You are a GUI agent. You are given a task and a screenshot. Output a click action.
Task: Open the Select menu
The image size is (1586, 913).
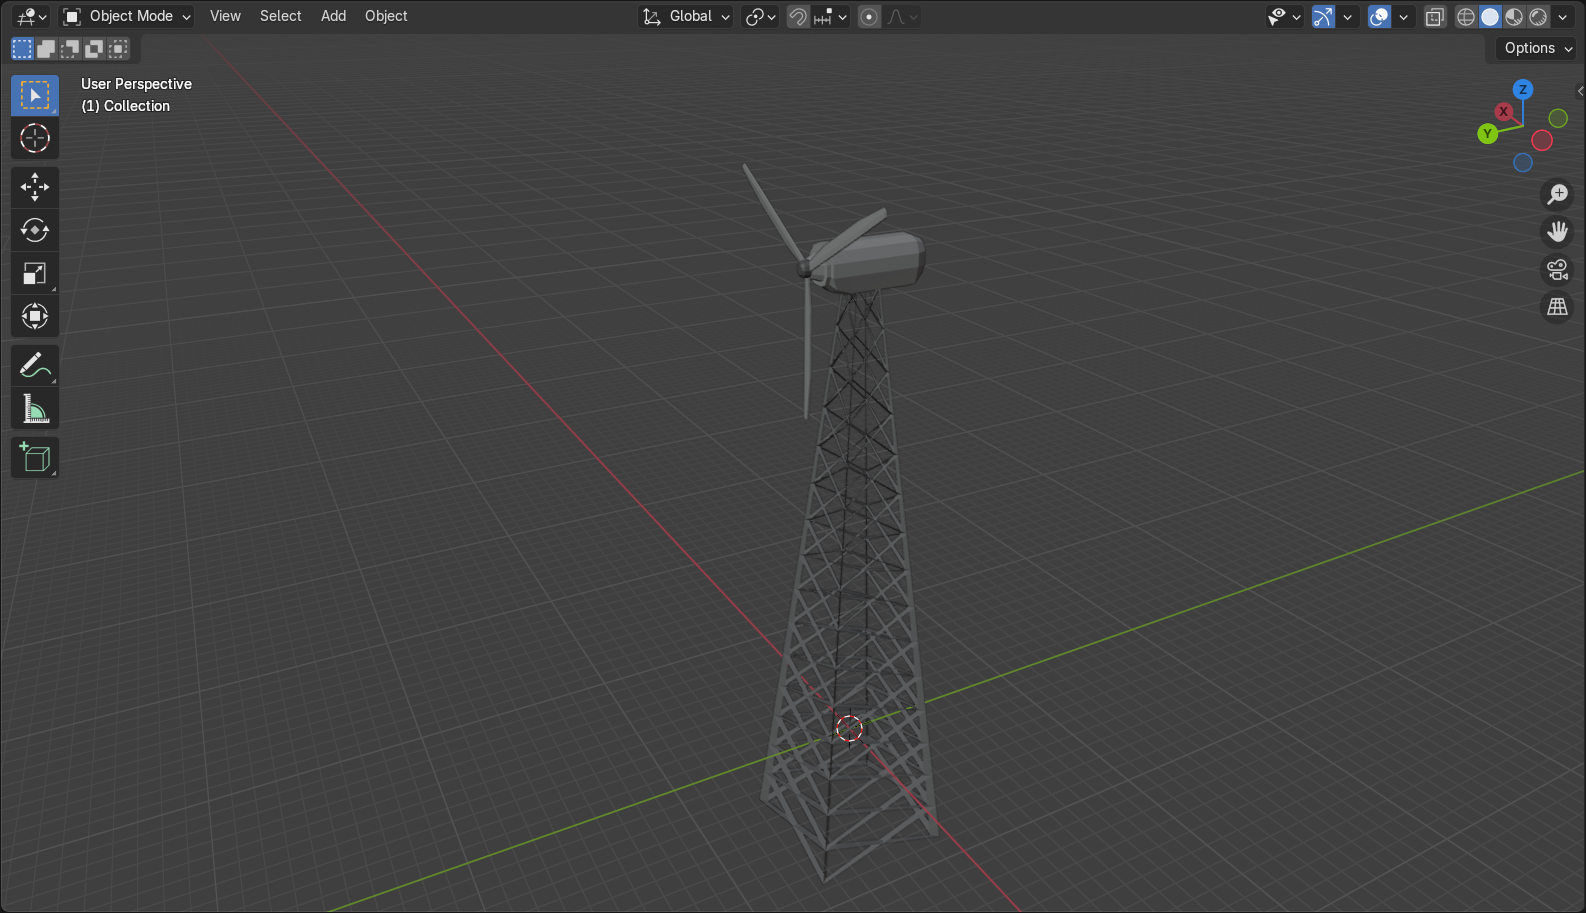point(280,16)
